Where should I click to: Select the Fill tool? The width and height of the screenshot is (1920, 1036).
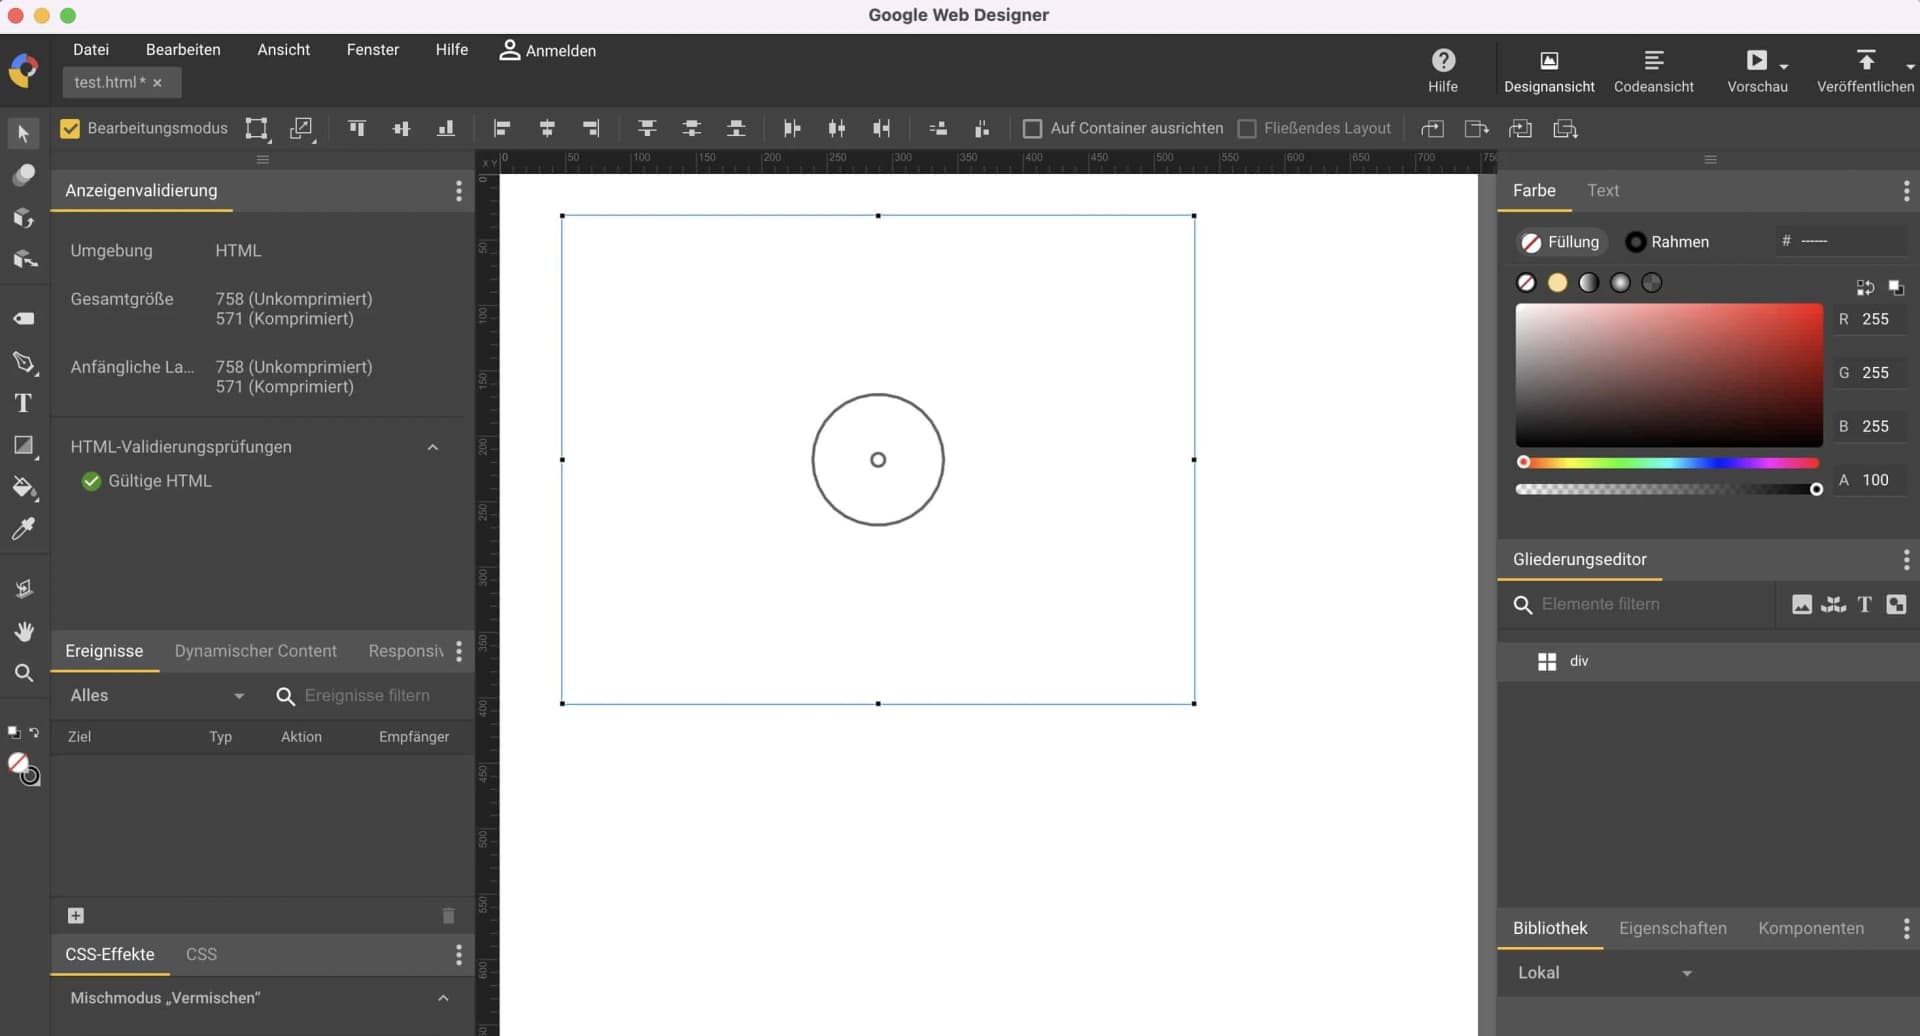click(24, 488)
